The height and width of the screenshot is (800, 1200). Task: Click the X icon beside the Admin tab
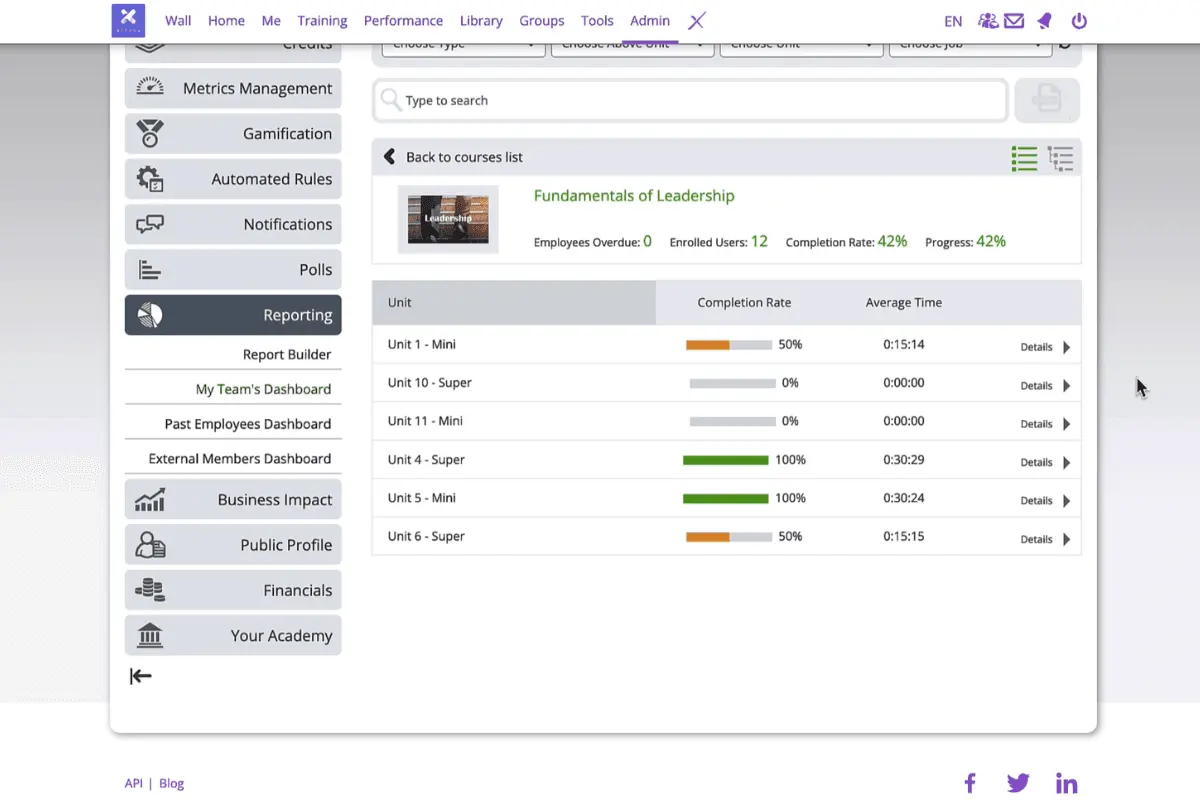click(697, 20)
